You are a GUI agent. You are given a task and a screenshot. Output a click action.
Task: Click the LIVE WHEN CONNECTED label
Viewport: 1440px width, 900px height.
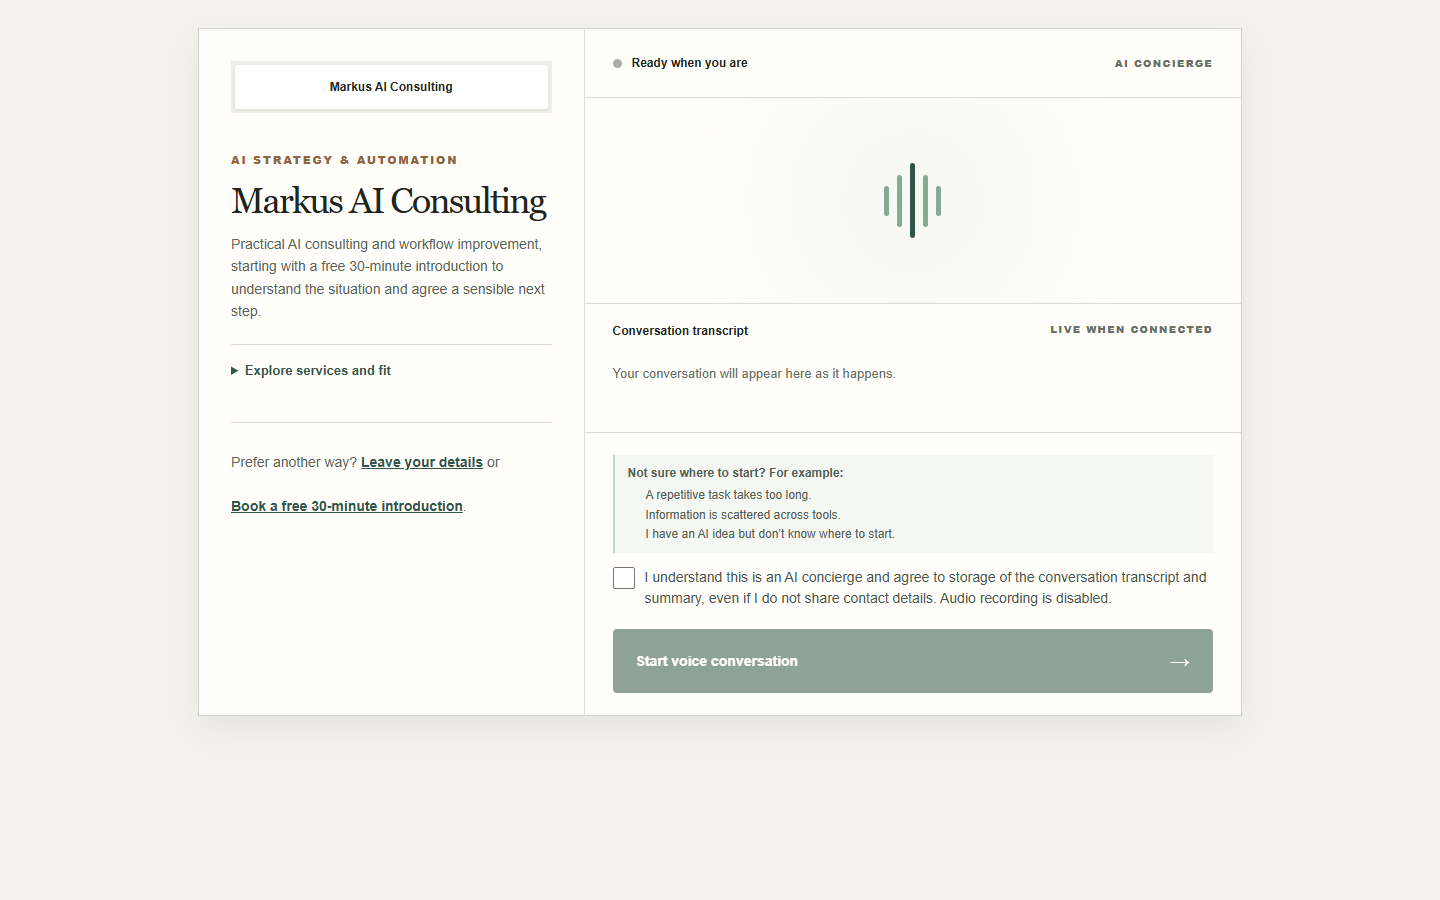pyautogui.click(x=1131, y=329)
